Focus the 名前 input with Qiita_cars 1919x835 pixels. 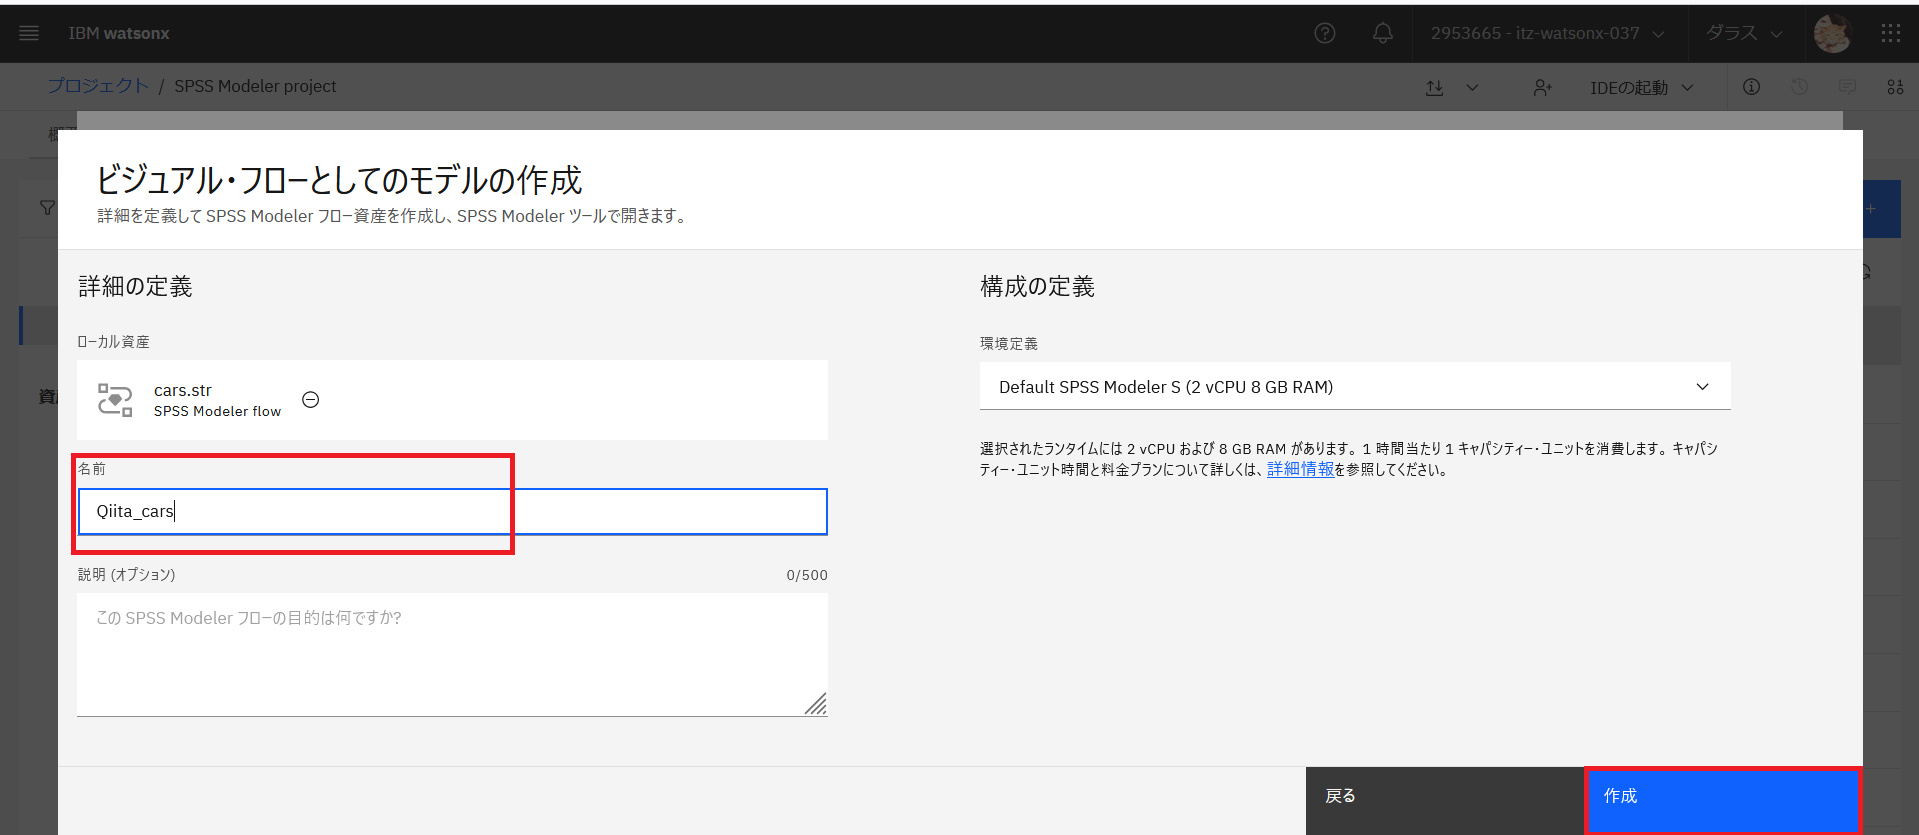point(452,512)
